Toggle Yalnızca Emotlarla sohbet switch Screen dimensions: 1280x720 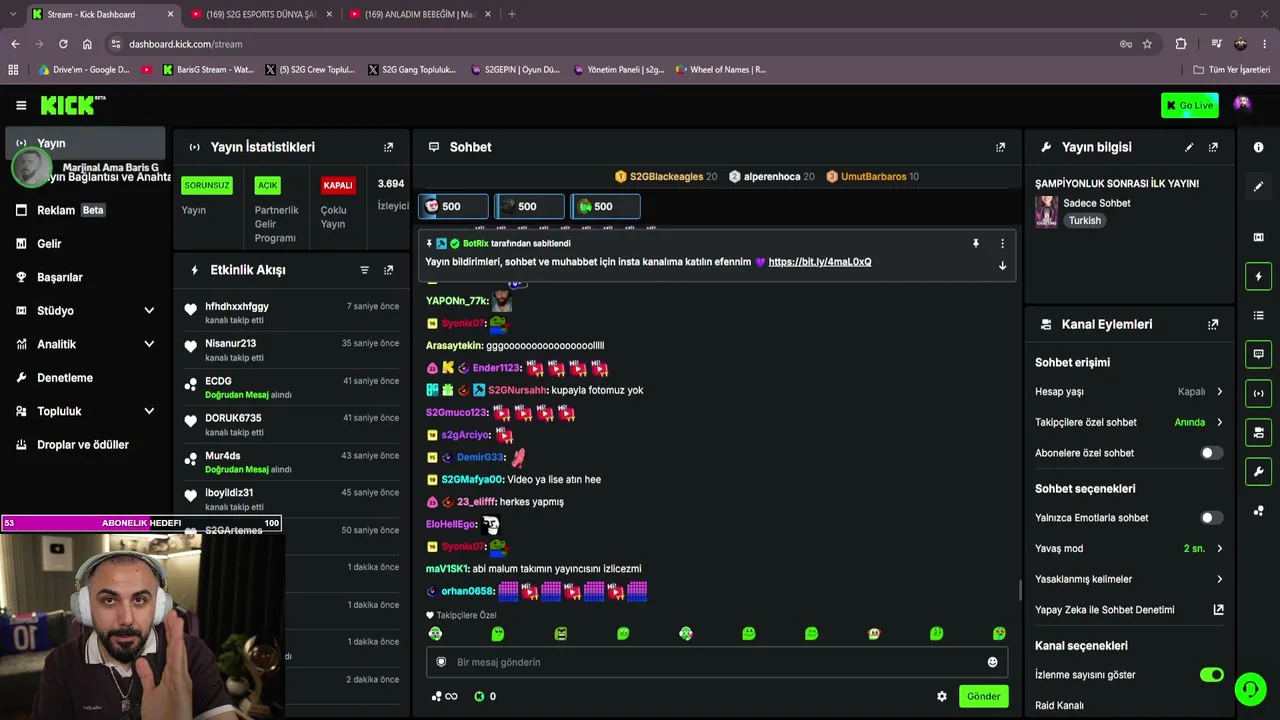(1211, 518)
